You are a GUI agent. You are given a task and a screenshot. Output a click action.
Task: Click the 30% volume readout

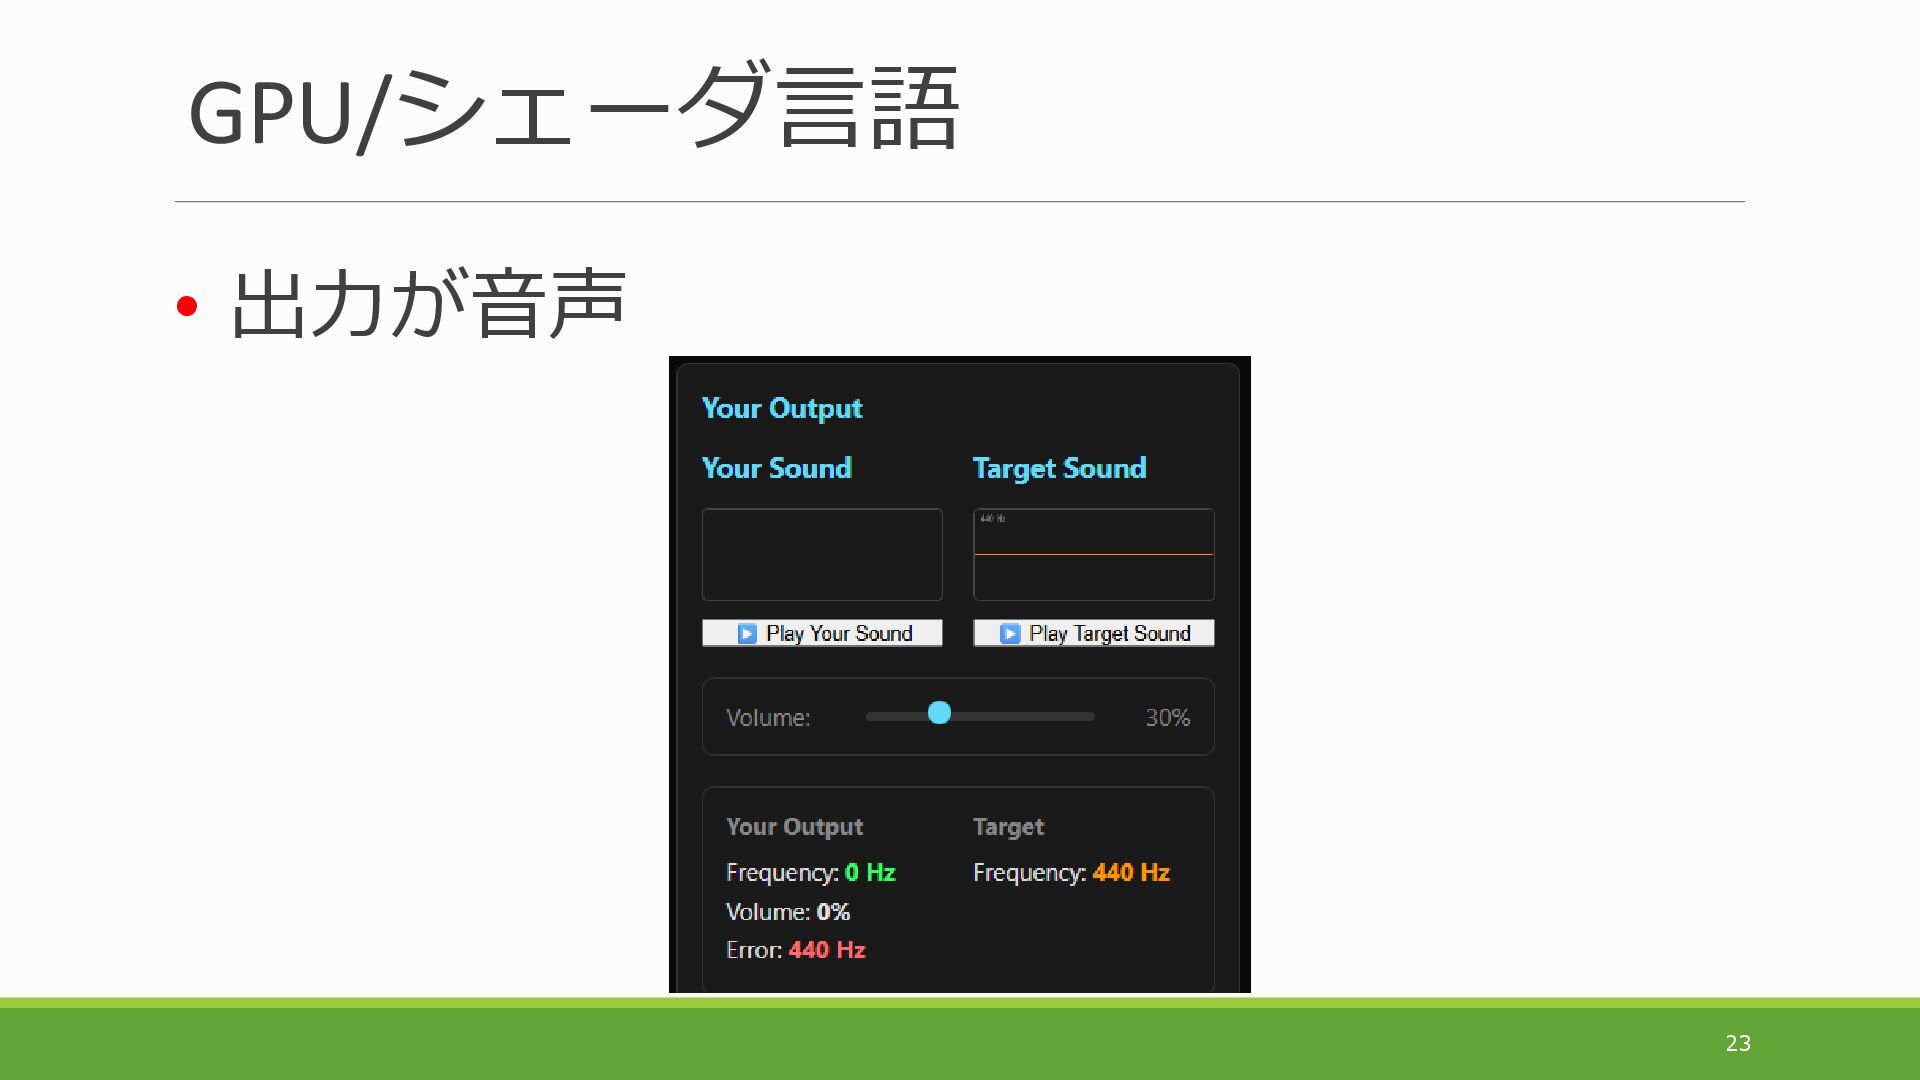[x=1167, y=717]
